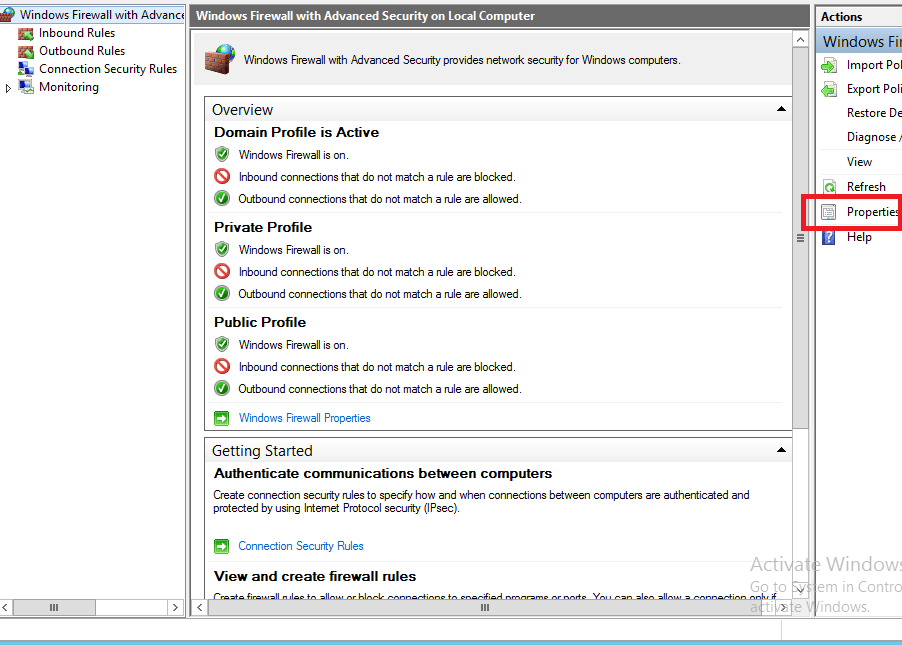Collapse the Overview section
Image resolution: width=902 pixels, height=645 pixels.
pyautogui.click(x=780, y=109)
